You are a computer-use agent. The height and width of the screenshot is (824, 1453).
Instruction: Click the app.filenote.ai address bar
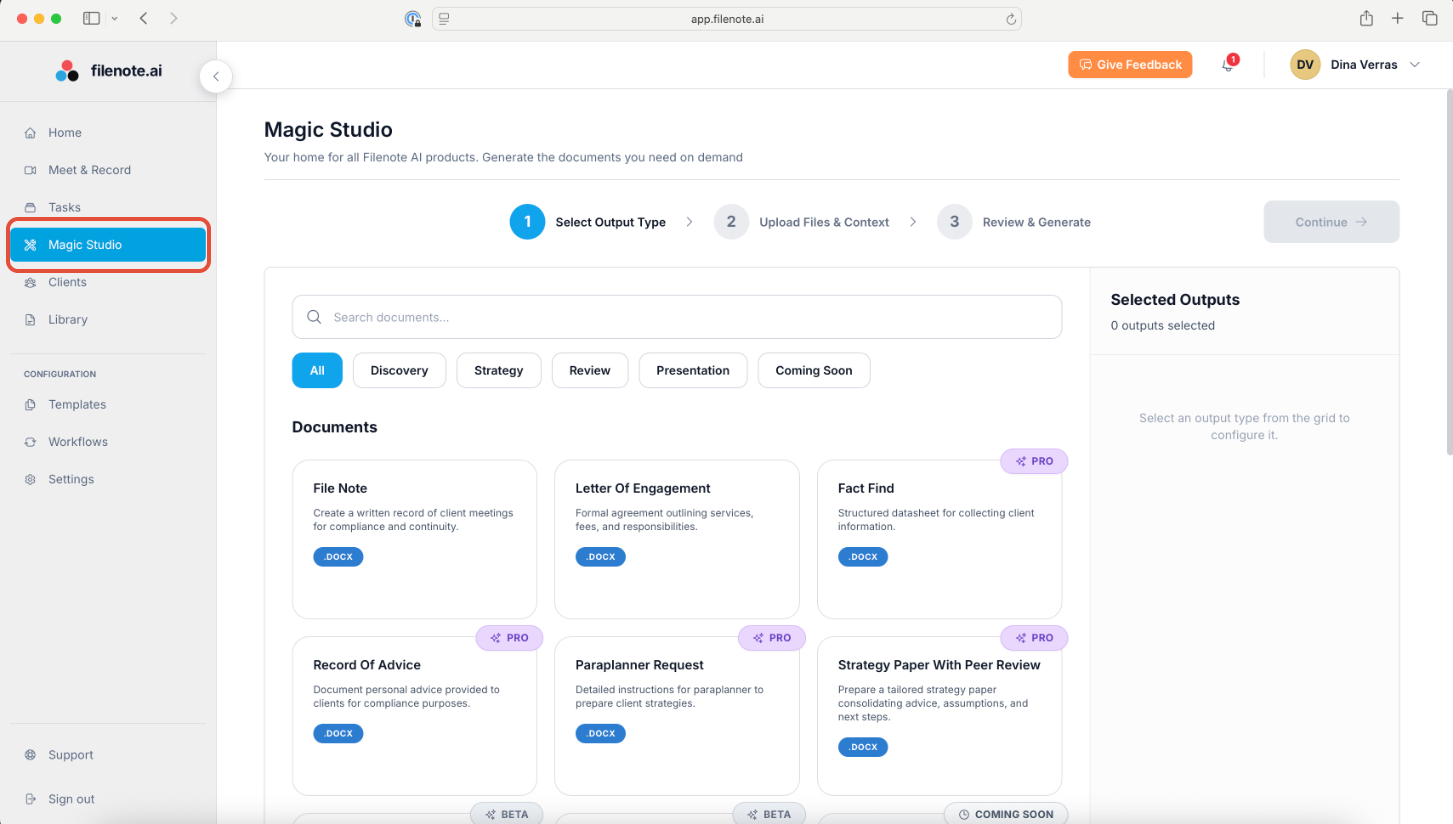coord(727,19)
